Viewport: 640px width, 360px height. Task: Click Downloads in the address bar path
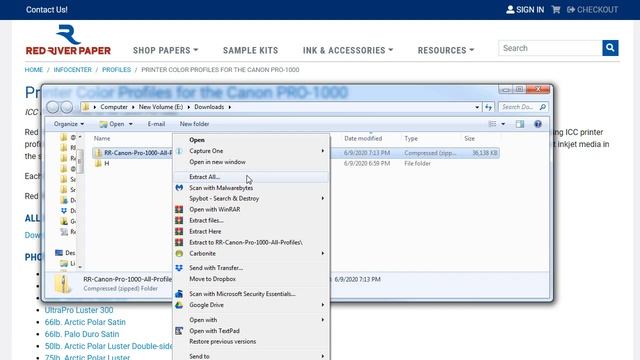209,107
